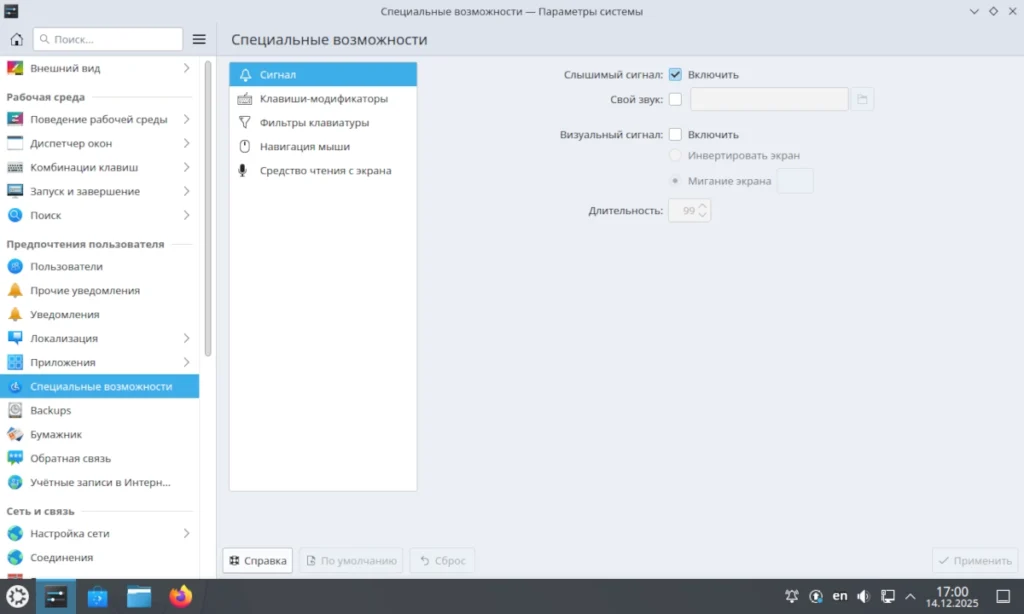Click the custom sound path field
This screenshot has width=1024, height=614.
(x=769, y=99)
